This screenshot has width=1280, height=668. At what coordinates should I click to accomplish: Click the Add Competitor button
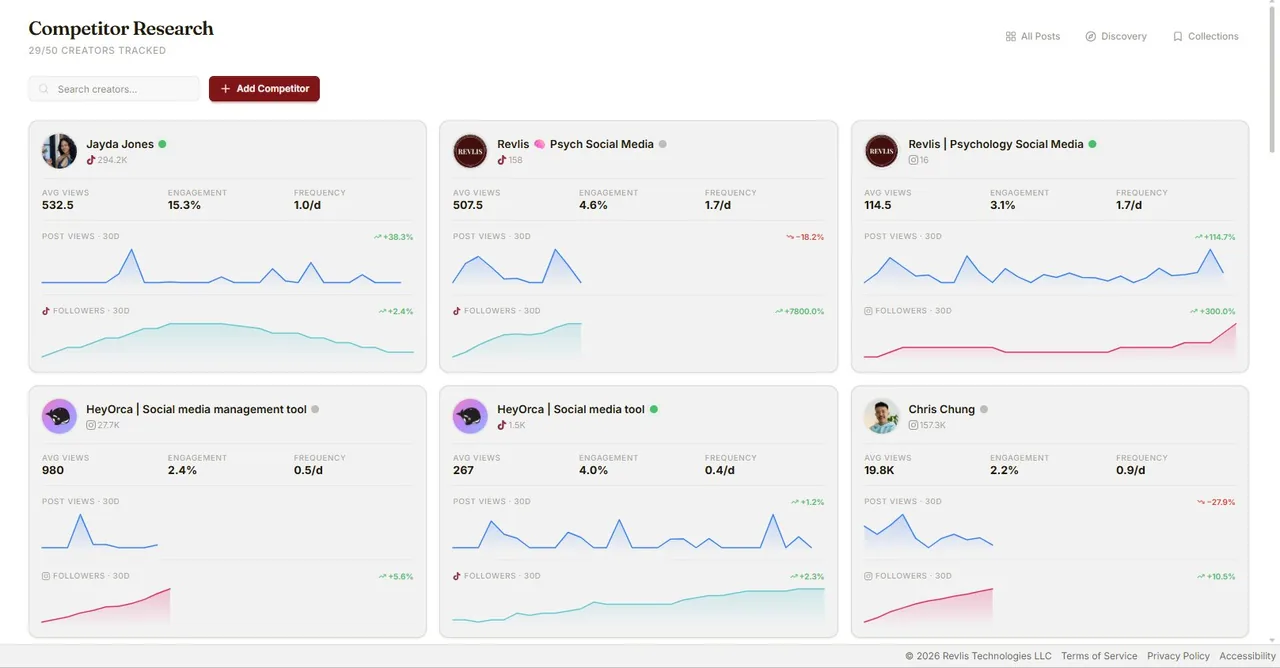(264, 89)
